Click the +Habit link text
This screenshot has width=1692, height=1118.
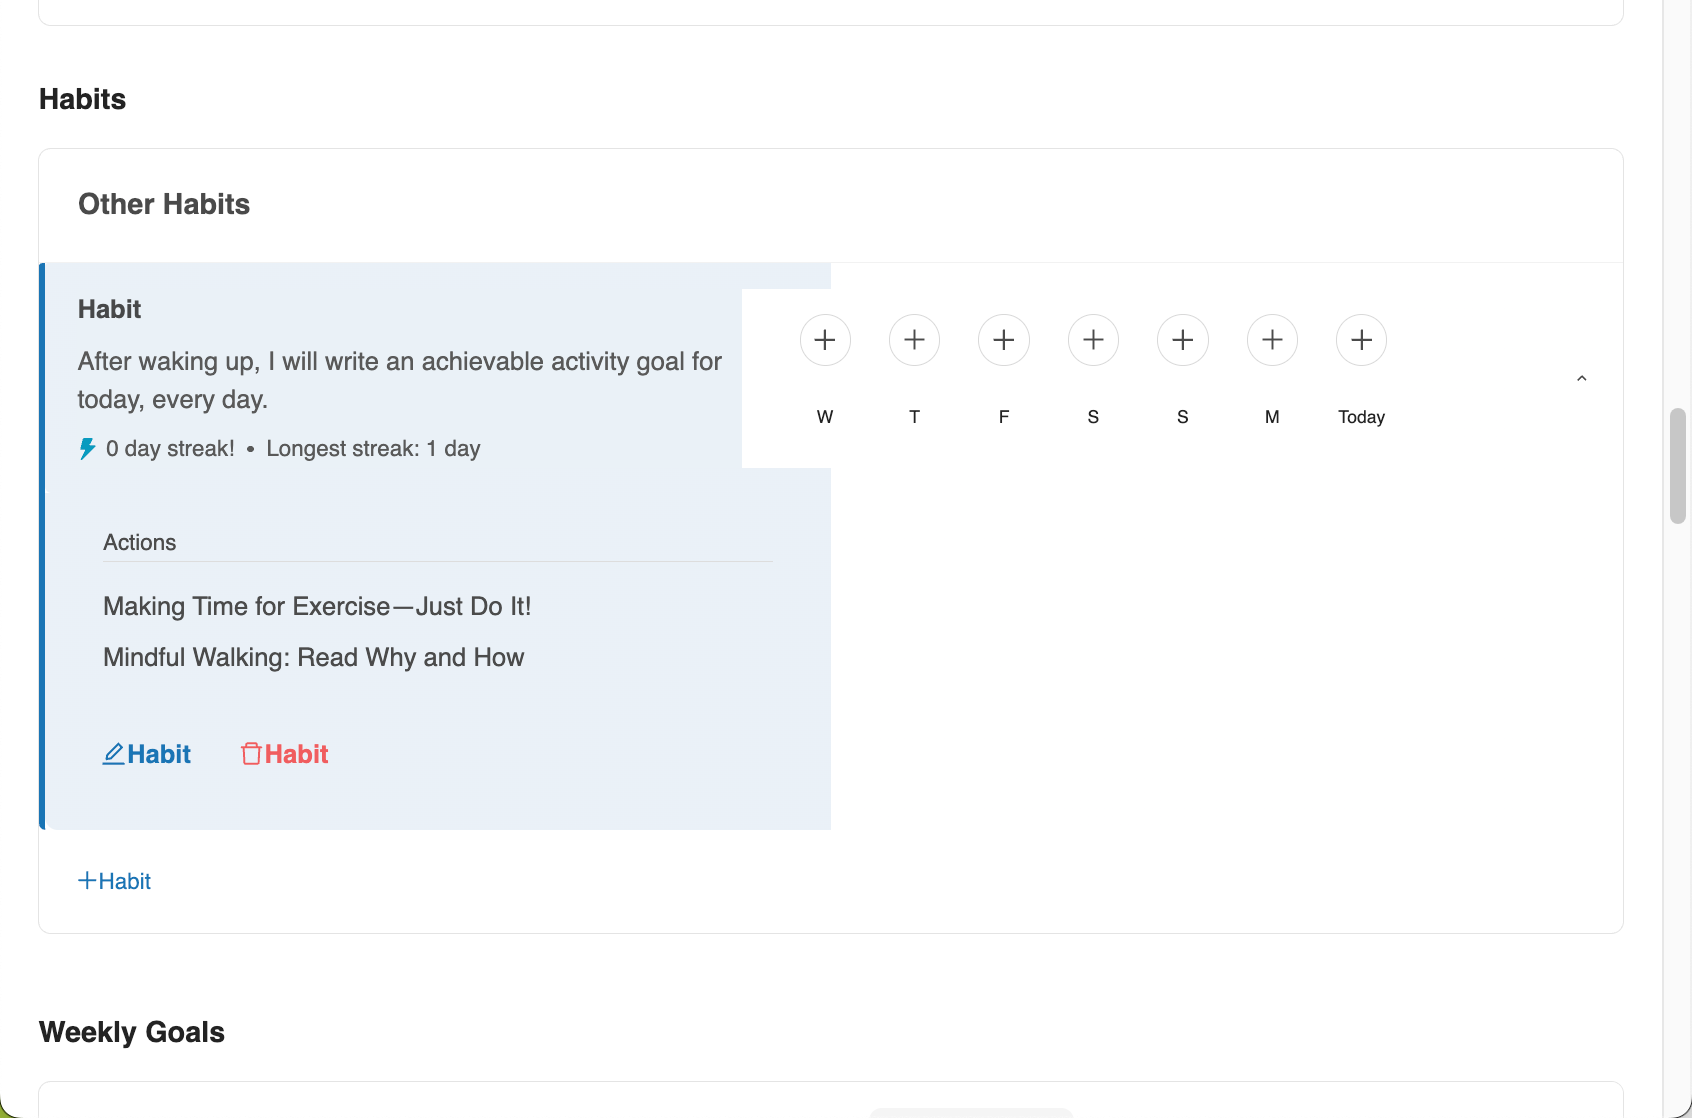tap(125, 881)
